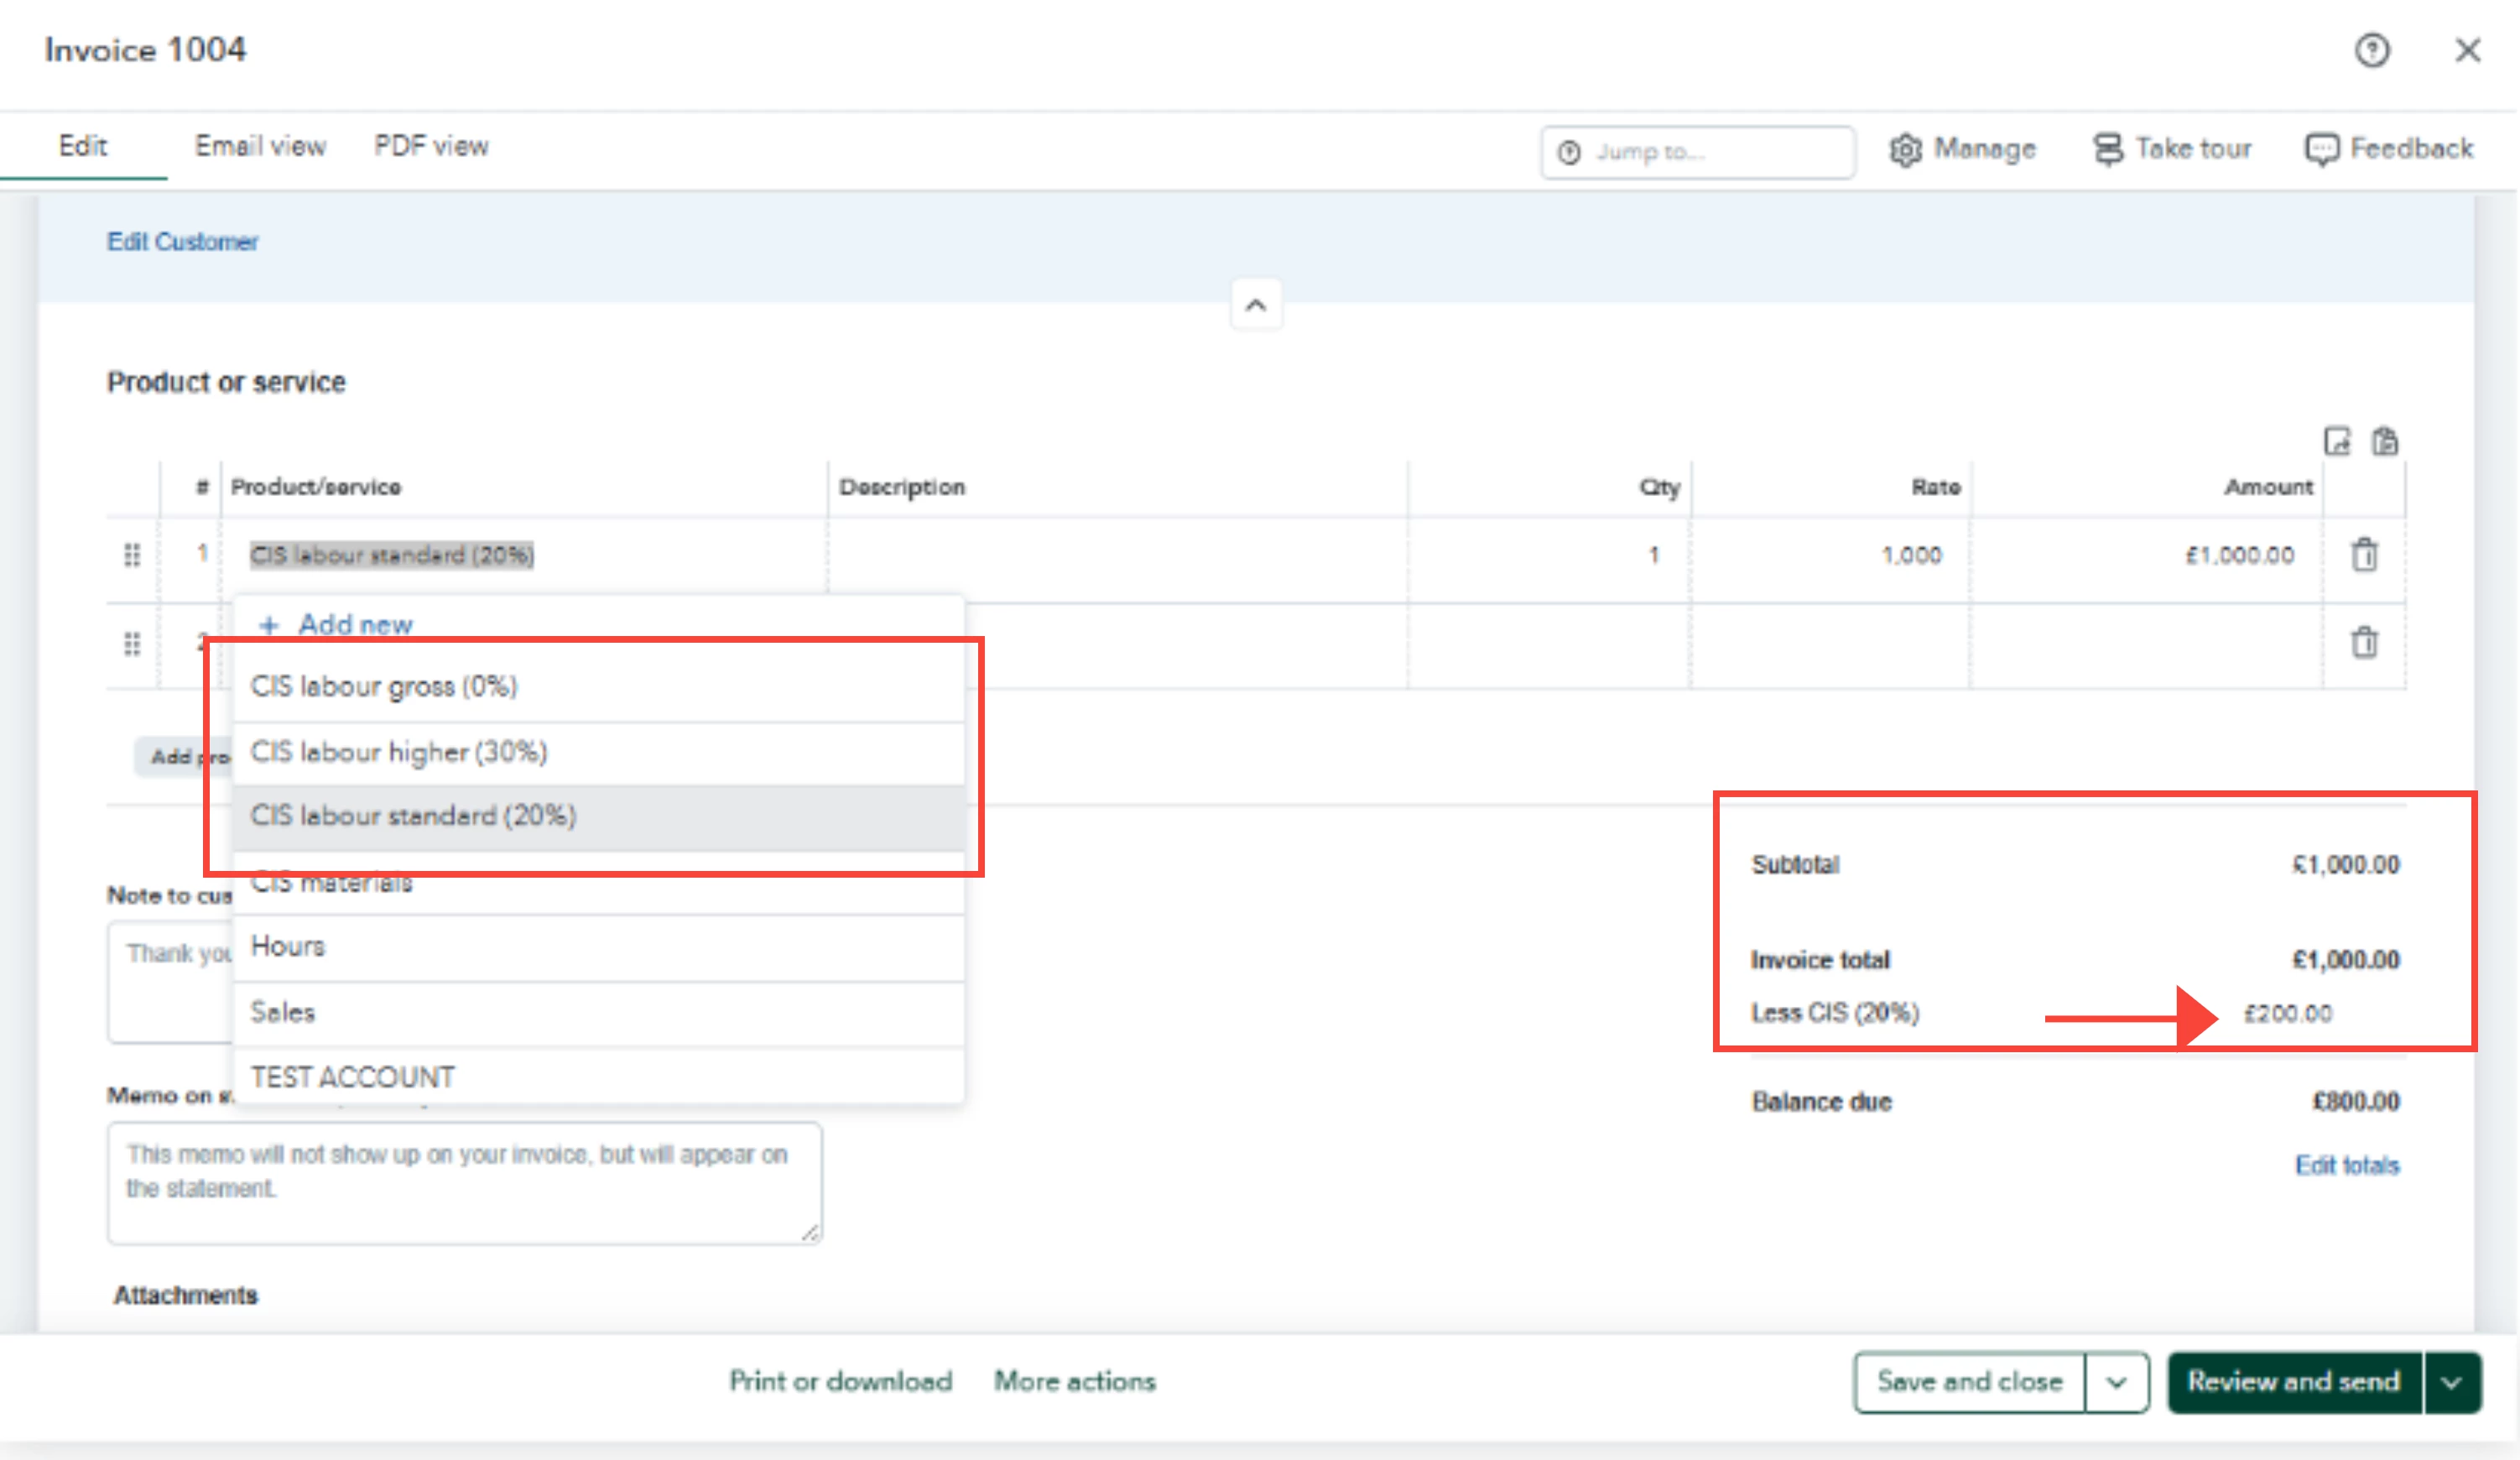This screenshot has height=1460, width=2520.
Task: Delete line 2 with its bin icon
Action: pyautogui.click(x=2364, y=642)
